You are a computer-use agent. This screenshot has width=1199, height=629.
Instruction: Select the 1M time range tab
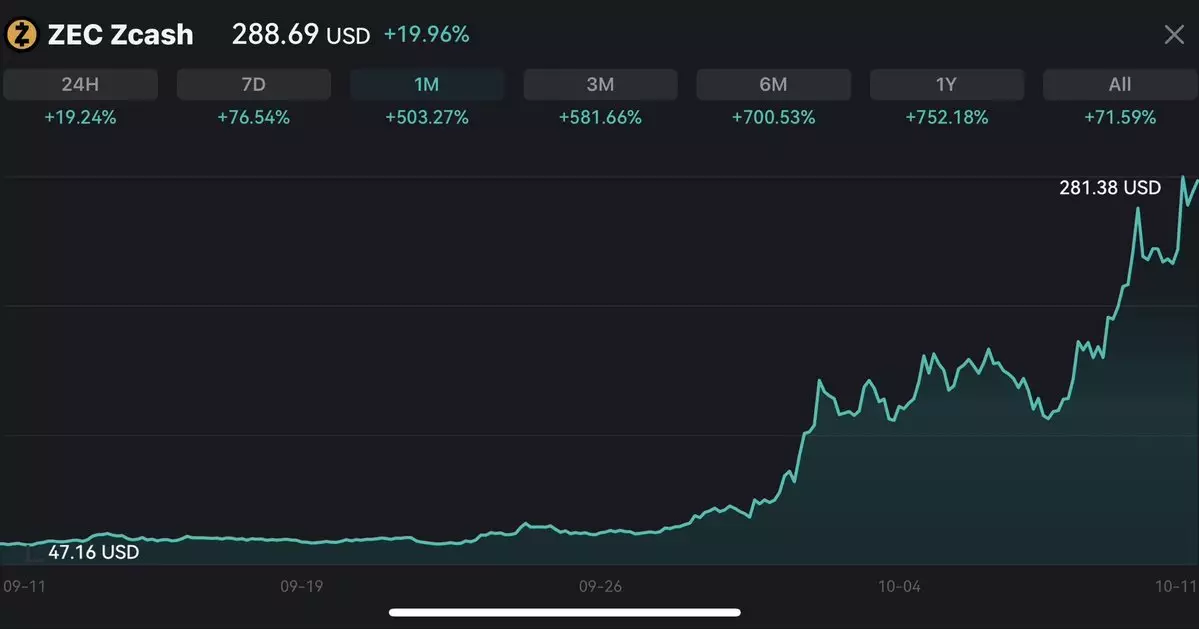click(427, 85)
